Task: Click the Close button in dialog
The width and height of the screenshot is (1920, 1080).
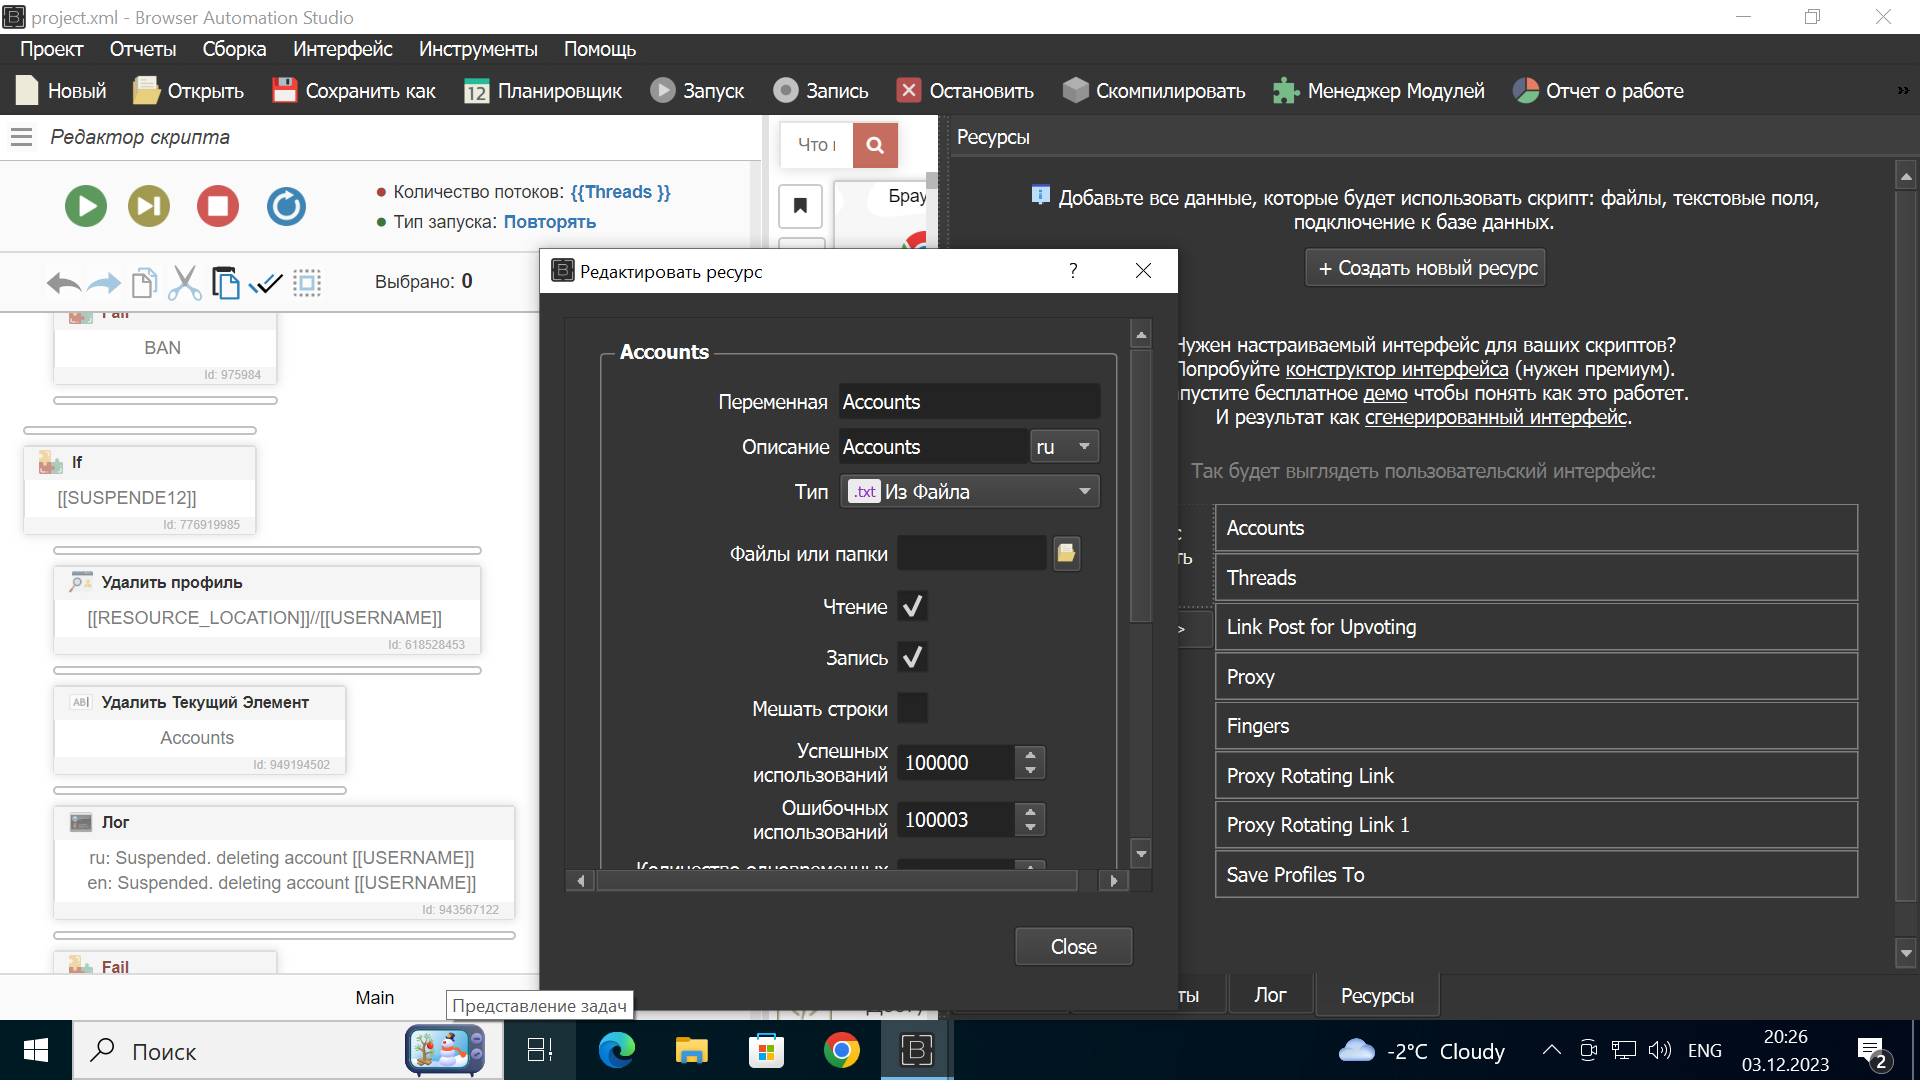Action: (x=1073, y=946)
